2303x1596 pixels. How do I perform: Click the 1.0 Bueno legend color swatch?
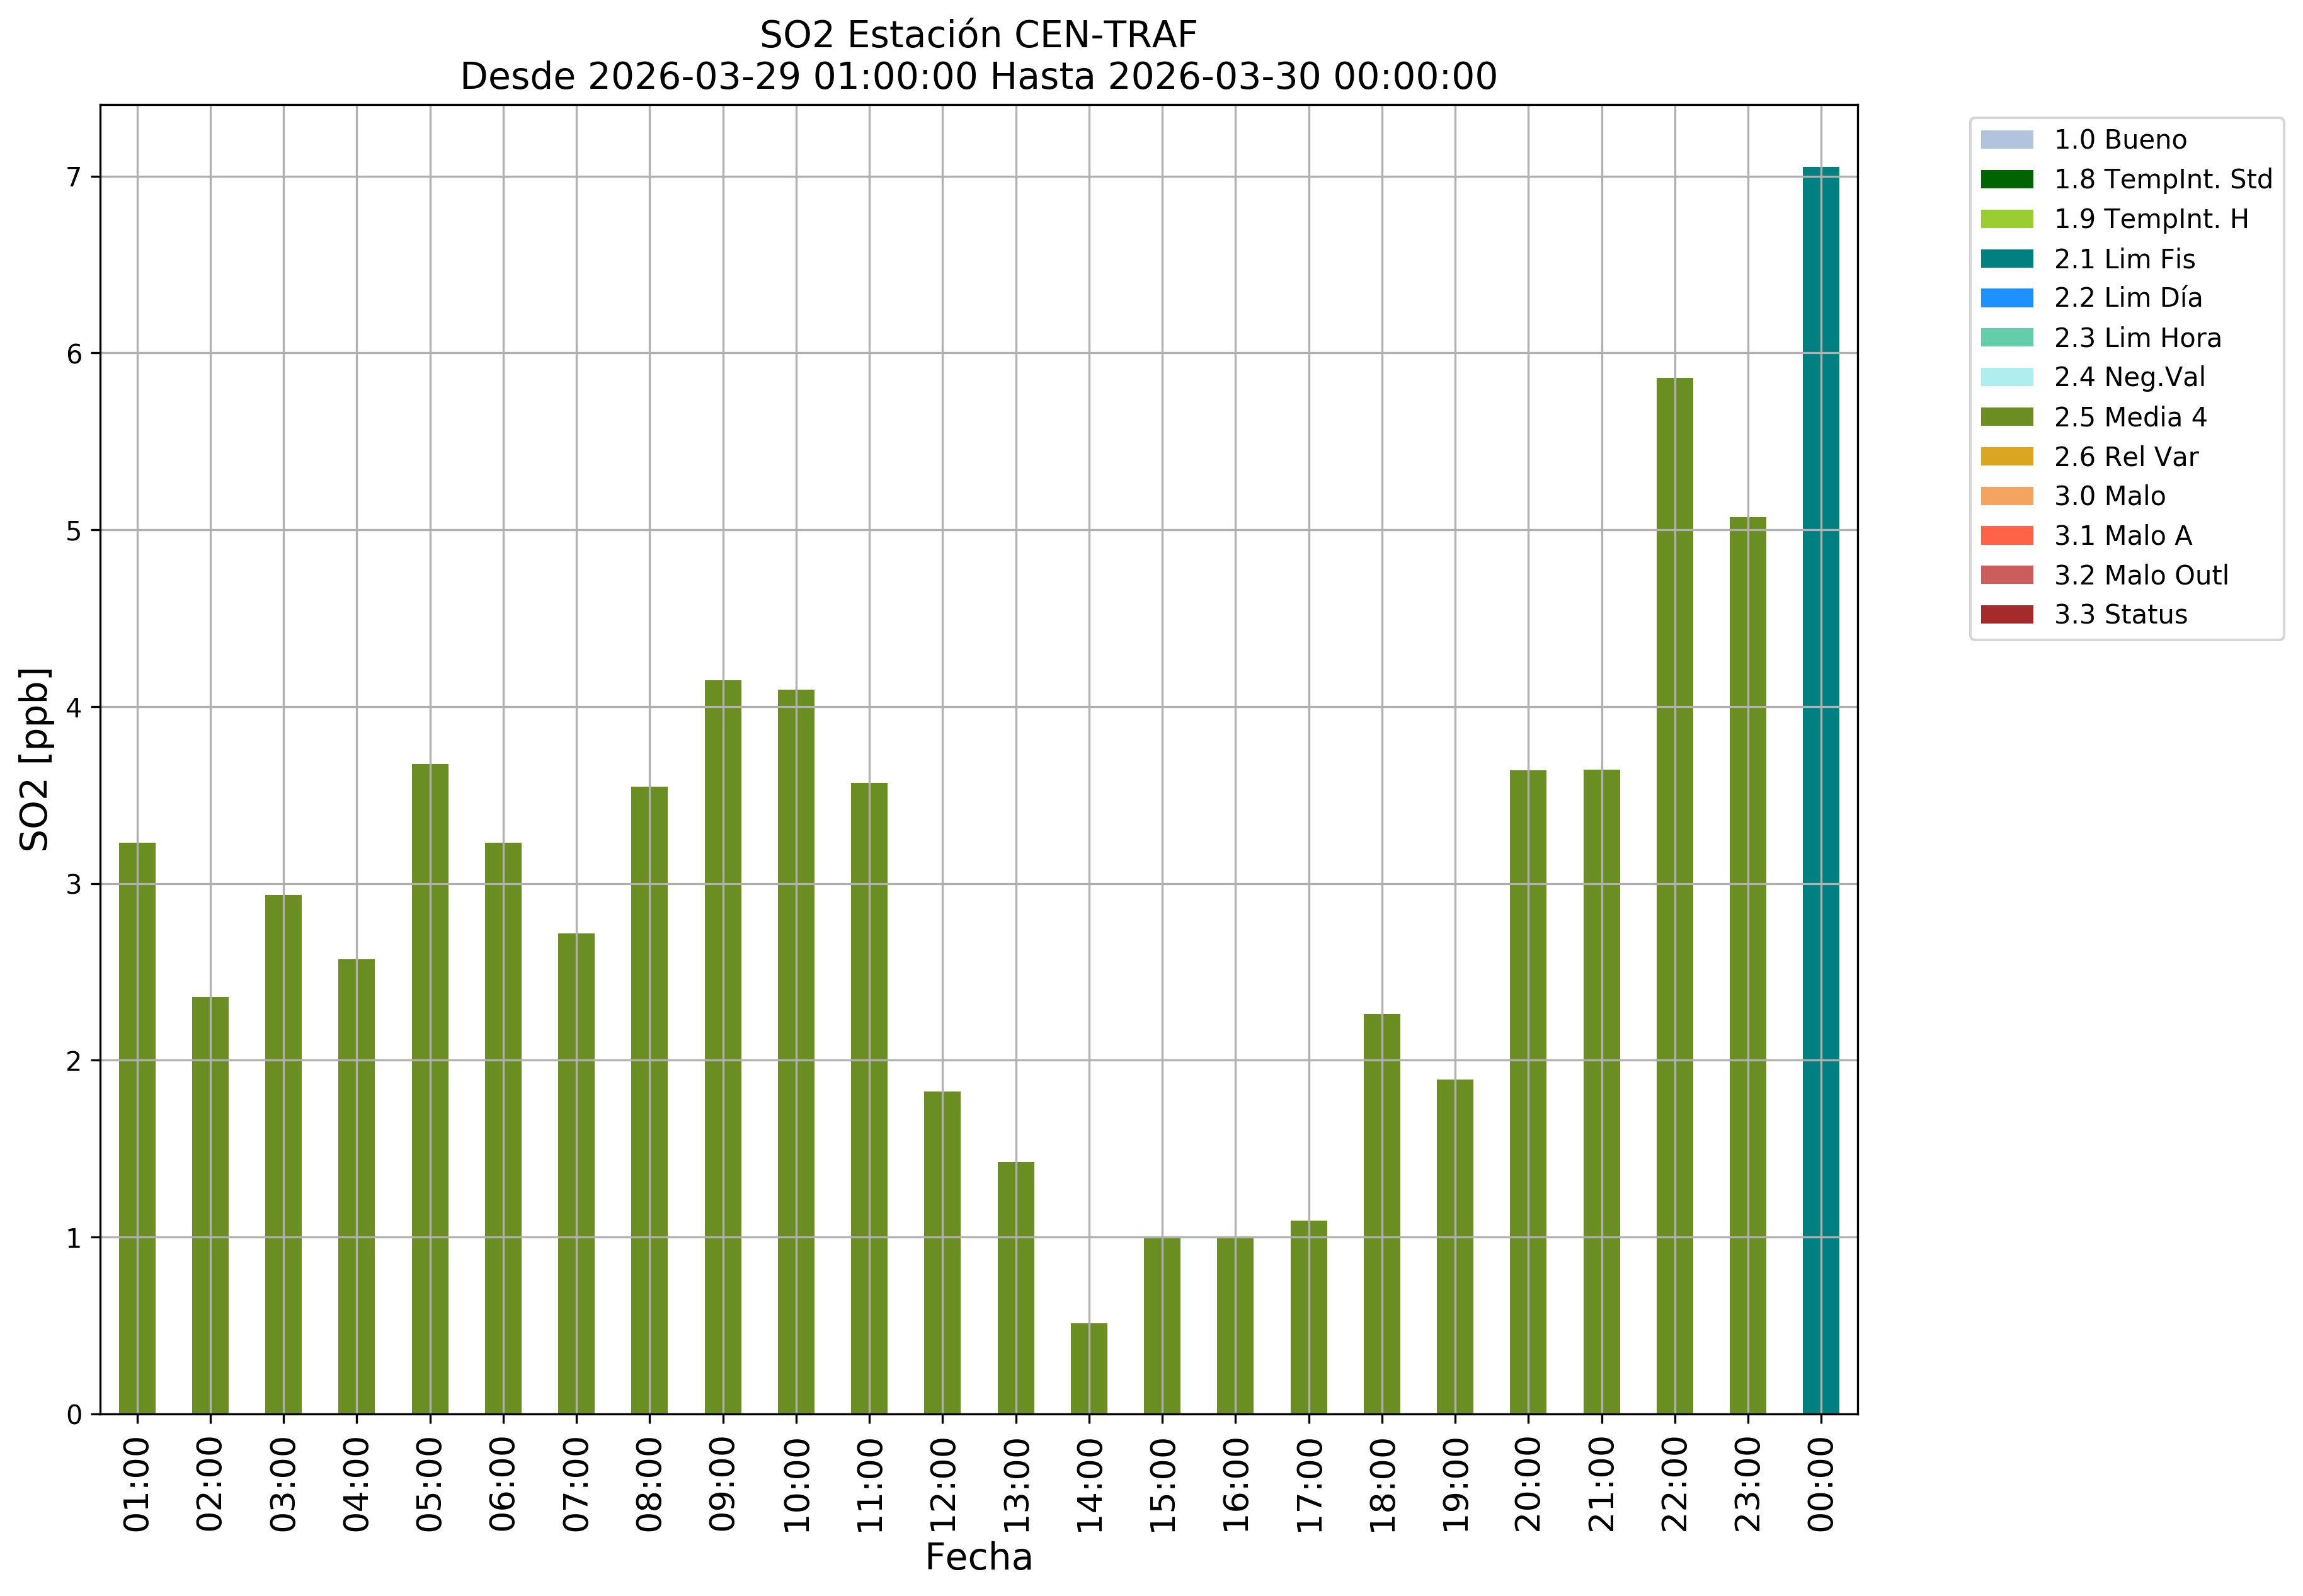pos(2006,140)
